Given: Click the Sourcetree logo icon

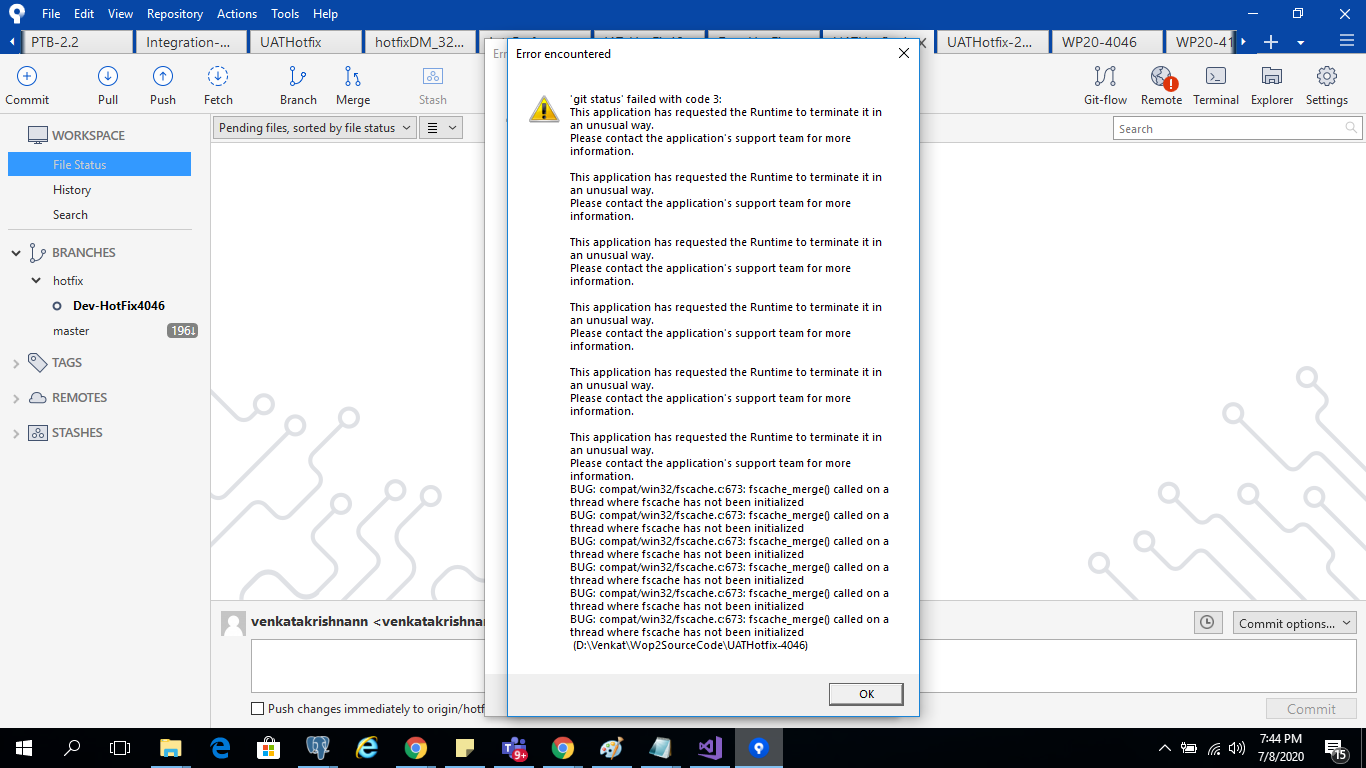Looking at the screenshot, I should coord(16,13).
